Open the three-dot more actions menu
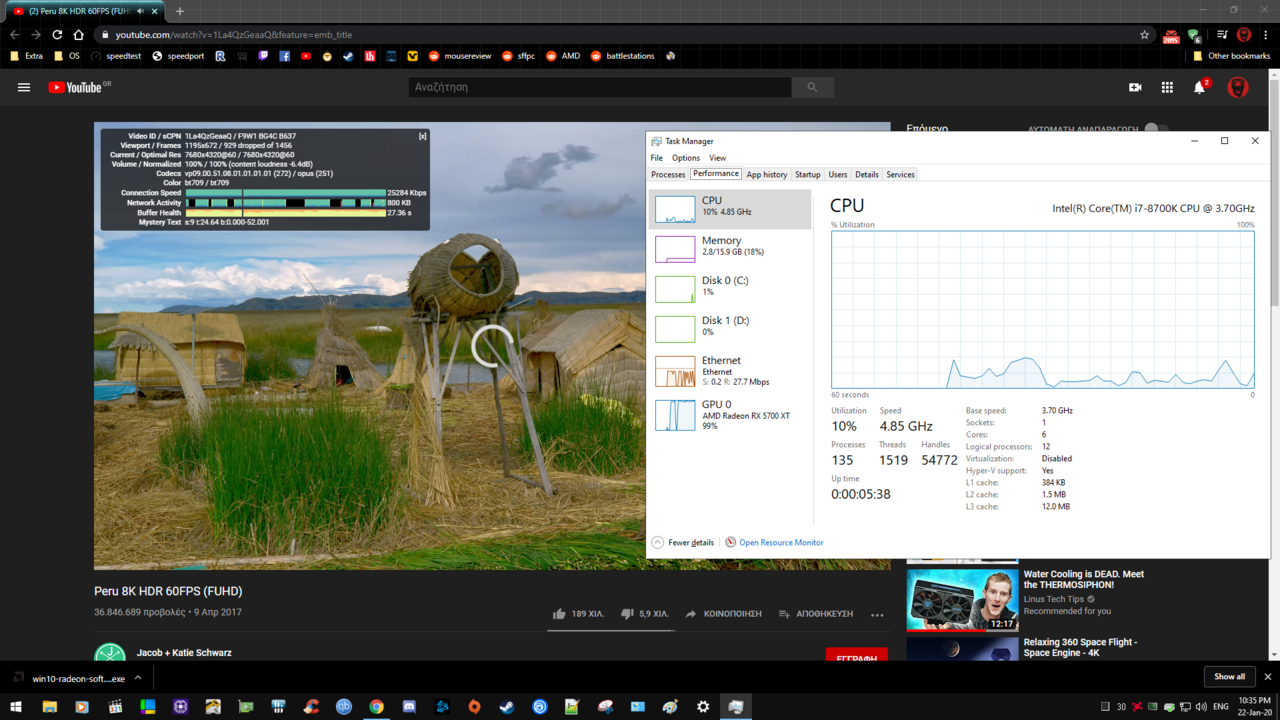This screenshot has width=1280, height=720. point(877,615)
